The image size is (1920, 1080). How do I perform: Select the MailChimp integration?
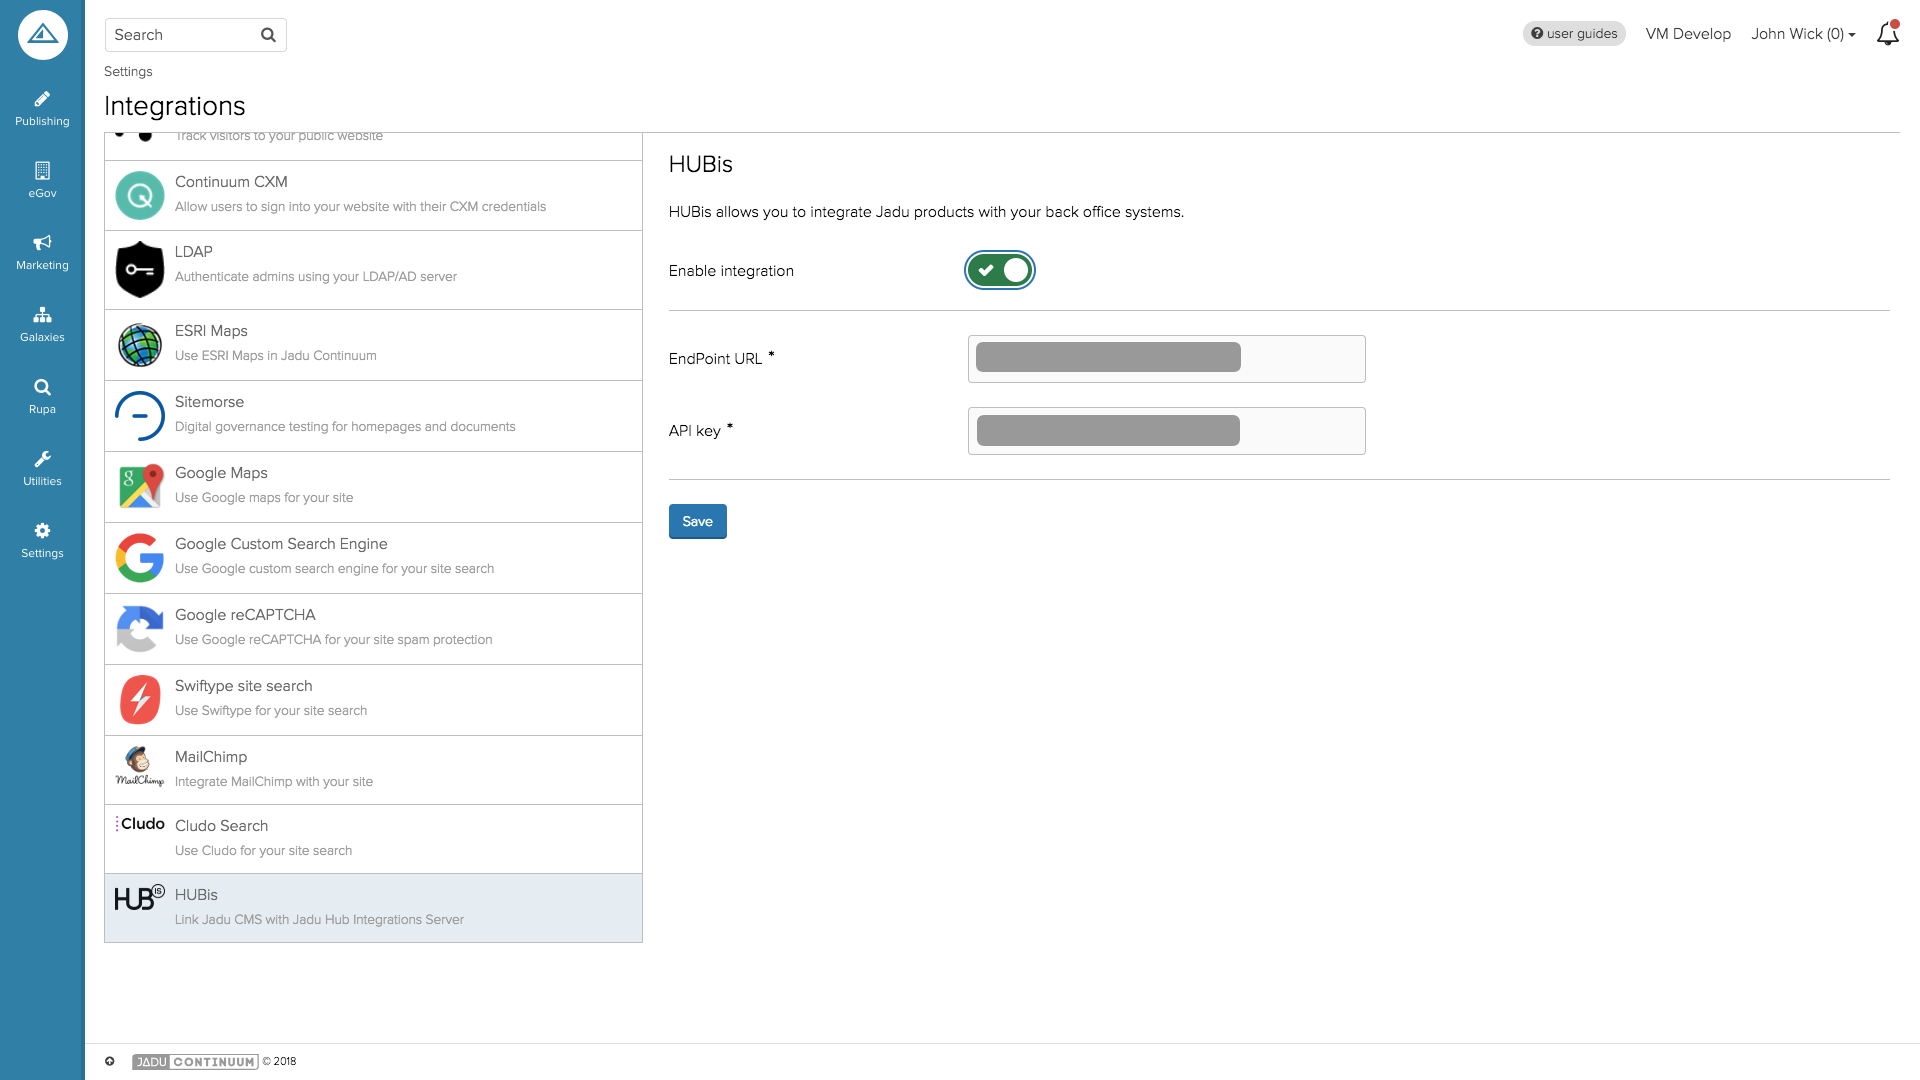point(373,769)
